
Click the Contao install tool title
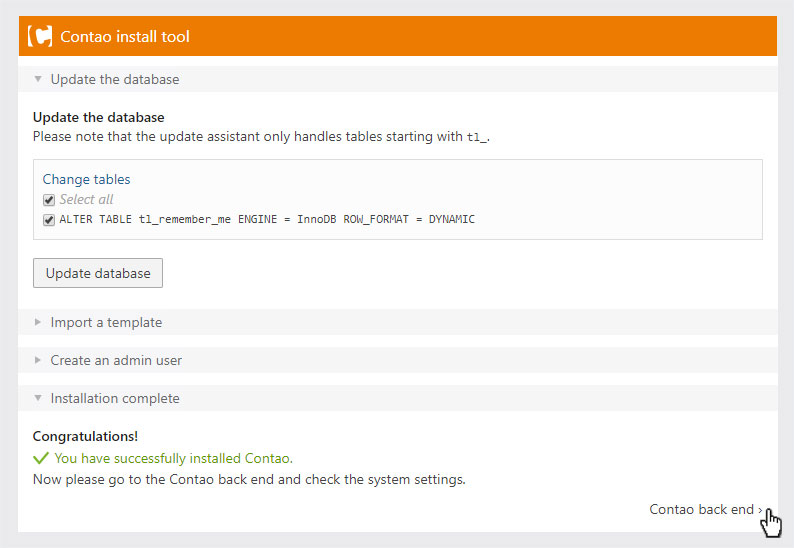(x=125, y=36)
